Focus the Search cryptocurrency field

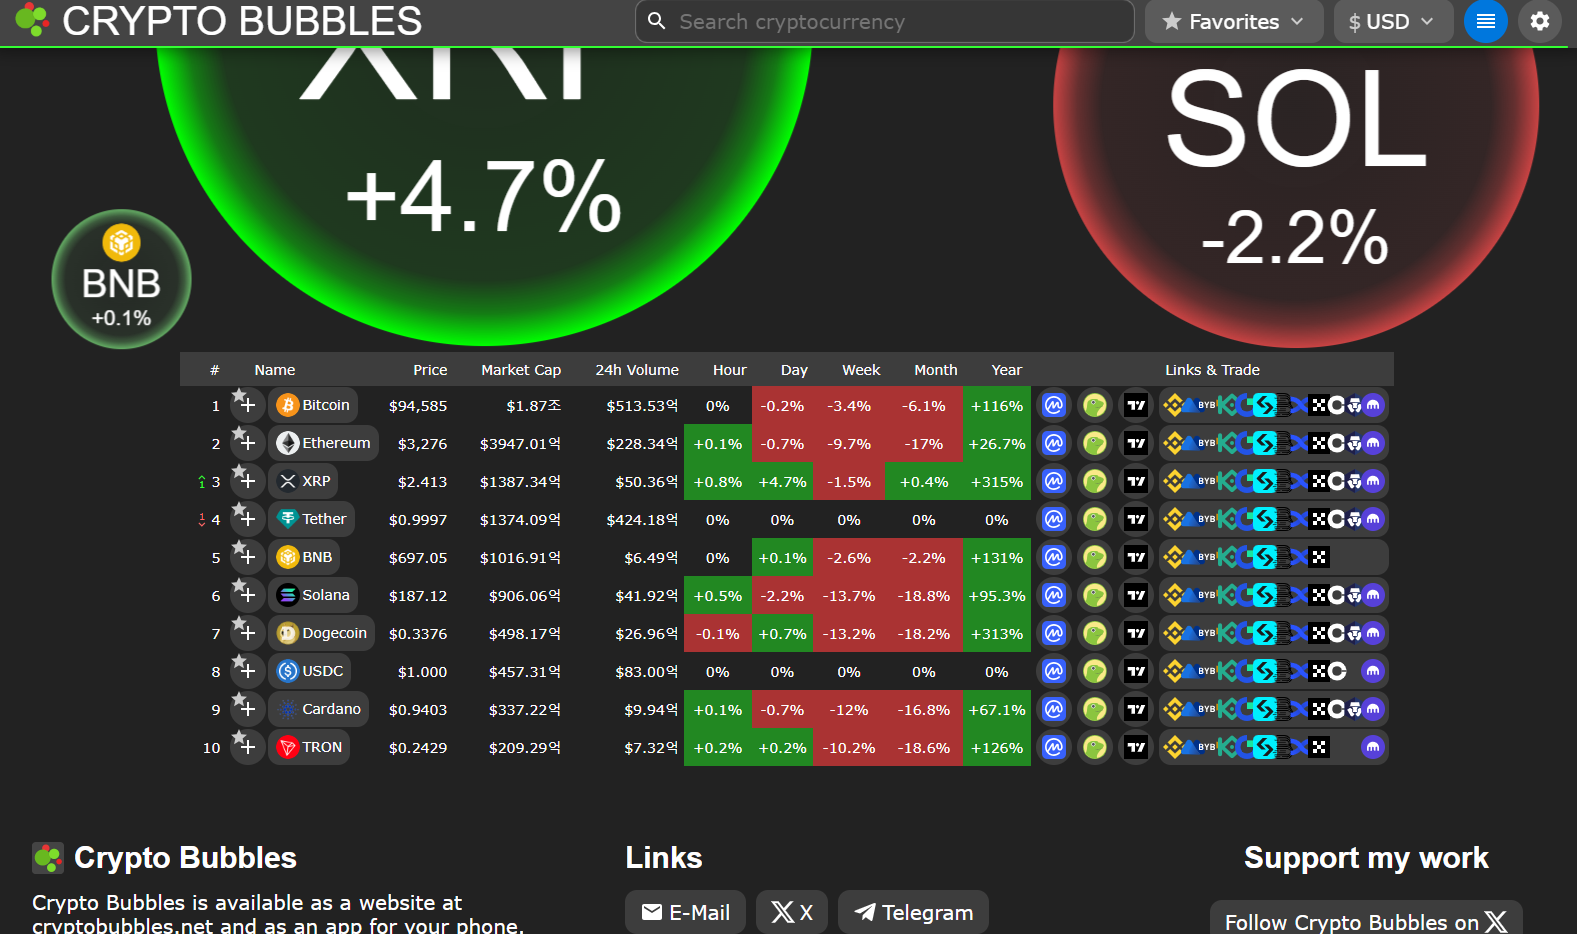click(885, 21)
